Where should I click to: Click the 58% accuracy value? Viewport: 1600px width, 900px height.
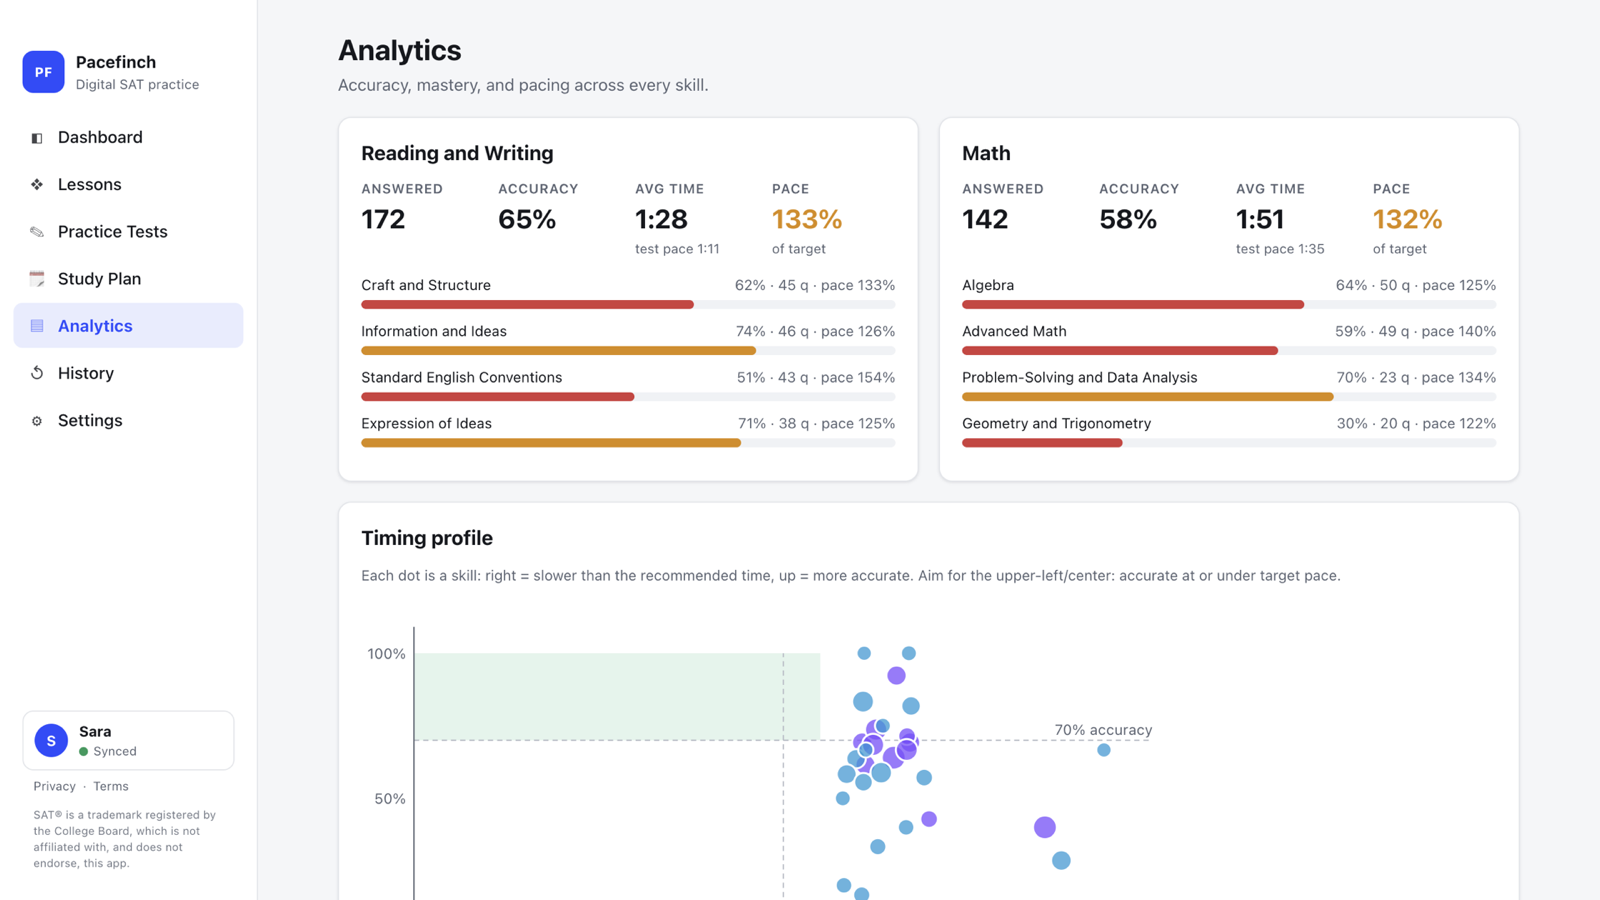pyautogui.click(x=1128, y=219)
